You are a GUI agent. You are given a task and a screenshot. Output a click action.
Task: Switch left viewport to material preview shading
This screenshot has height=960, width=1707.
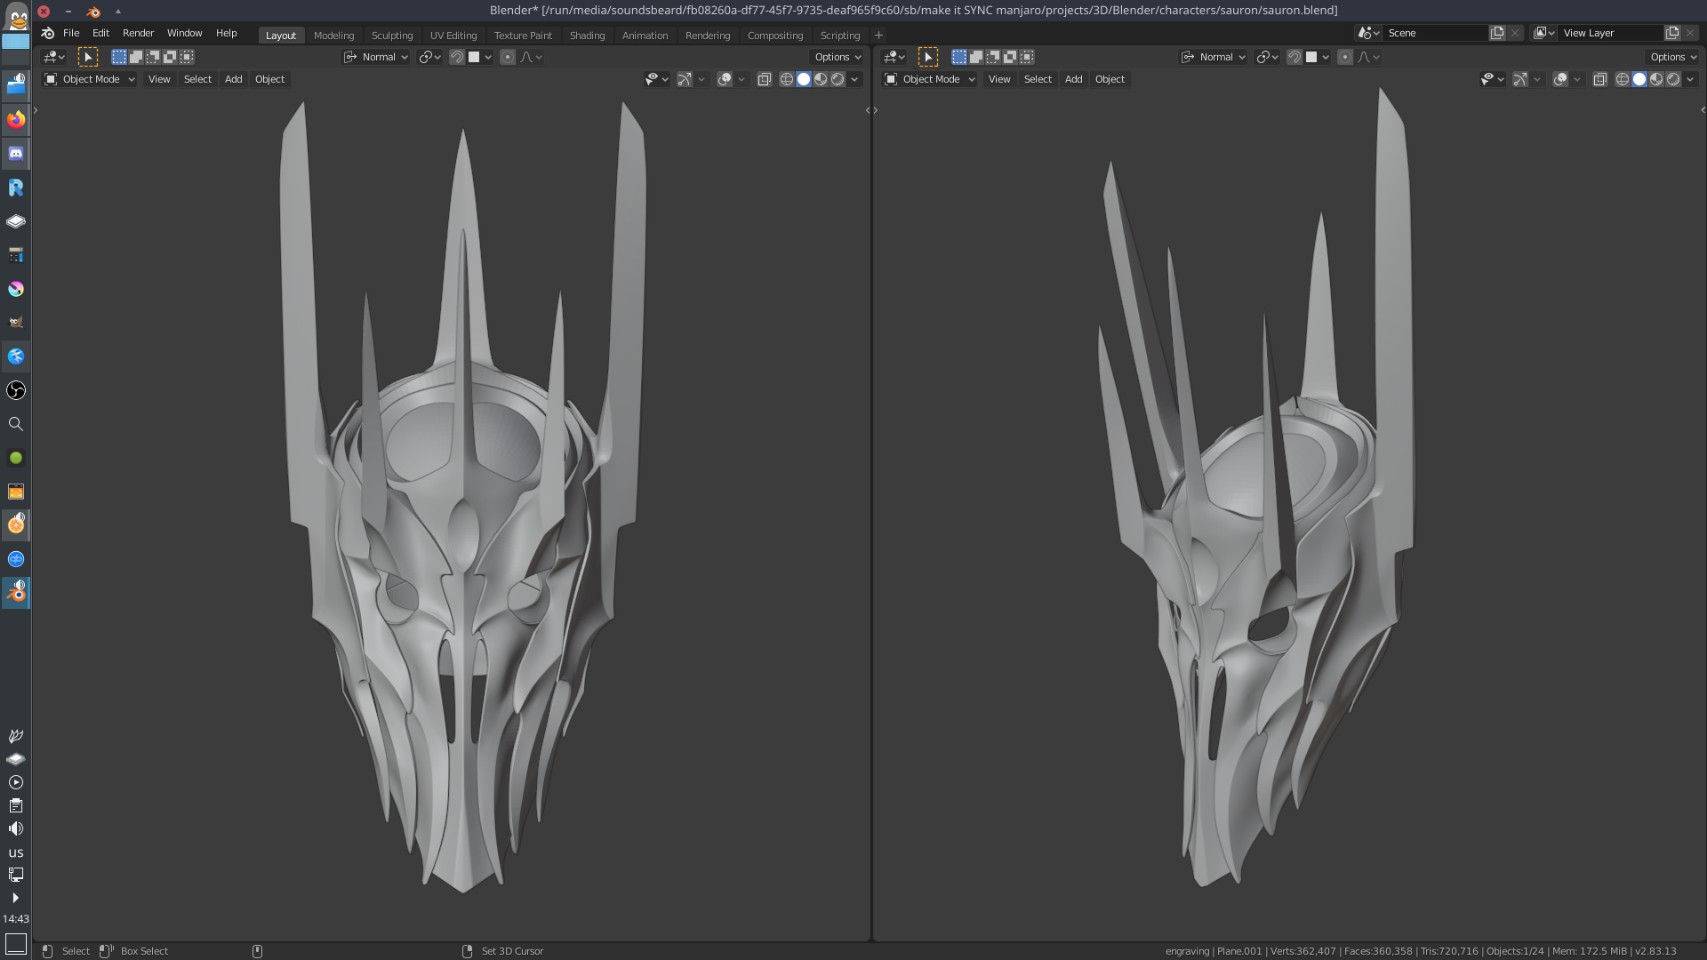tap(821, 79)
